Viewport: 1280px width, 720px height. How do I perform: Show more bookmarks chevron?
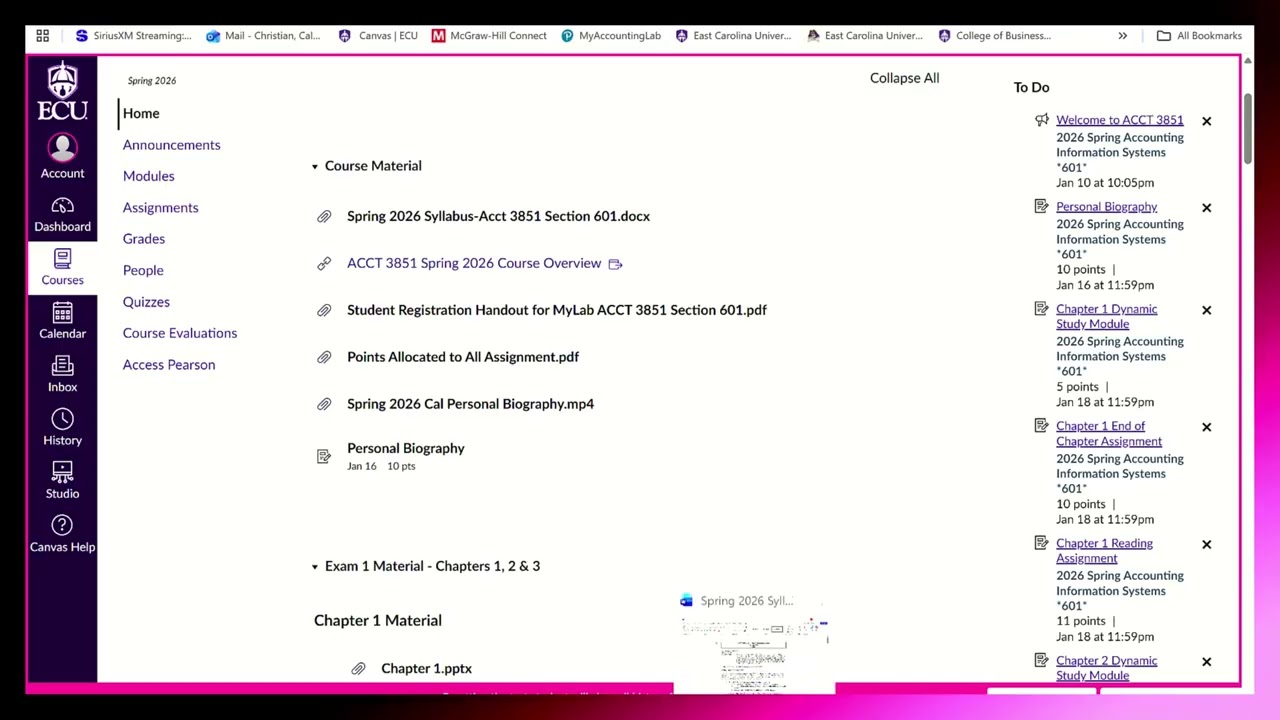pyautogui.click(x=1122, y=36)
